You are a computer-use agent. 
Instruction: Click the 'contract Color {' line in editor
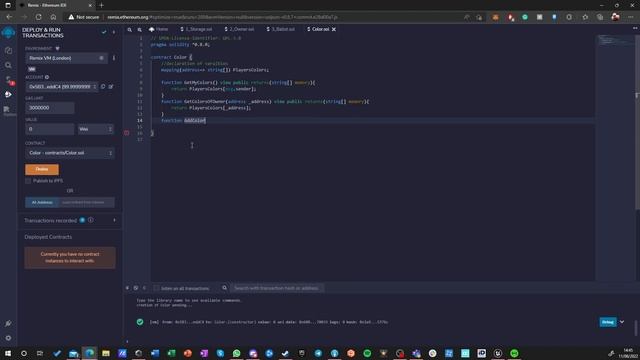coord(171,57)
